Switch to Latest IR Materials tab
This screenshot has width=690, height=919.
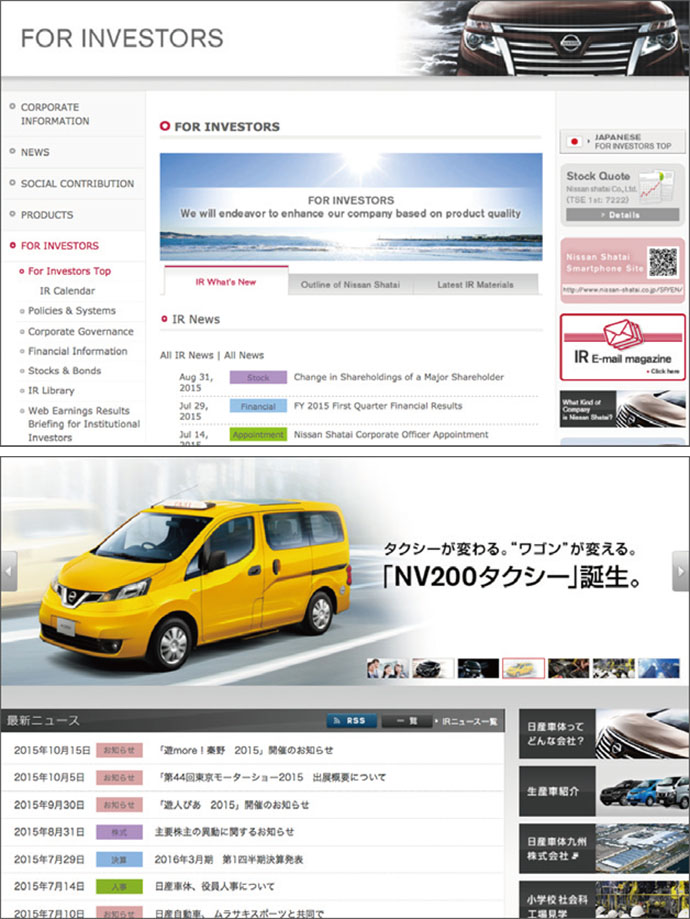tap(475, 284)
